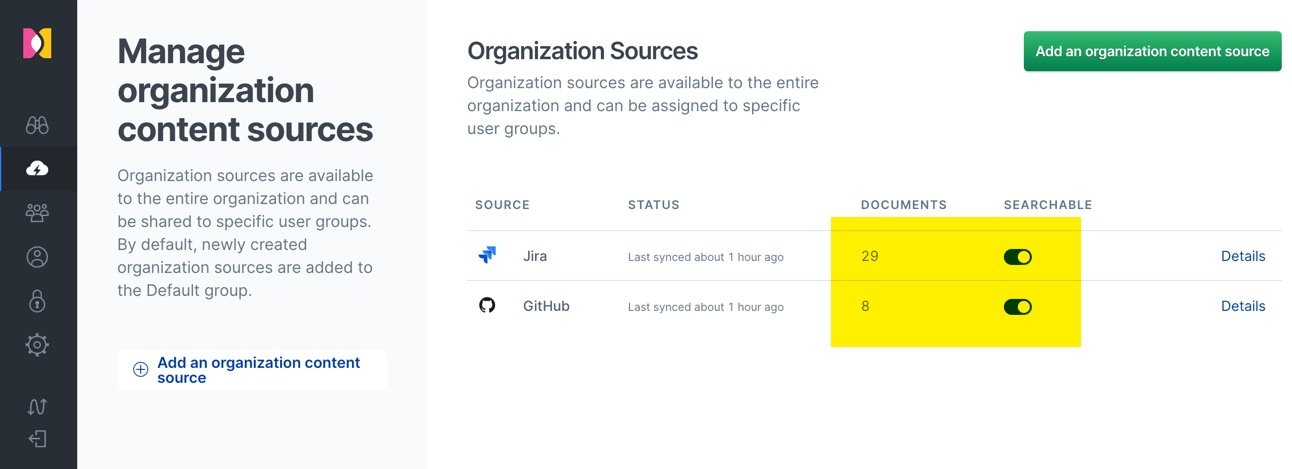Click the GitHub logo icon
Screen dimensions: 1292x469
(487, 306)
